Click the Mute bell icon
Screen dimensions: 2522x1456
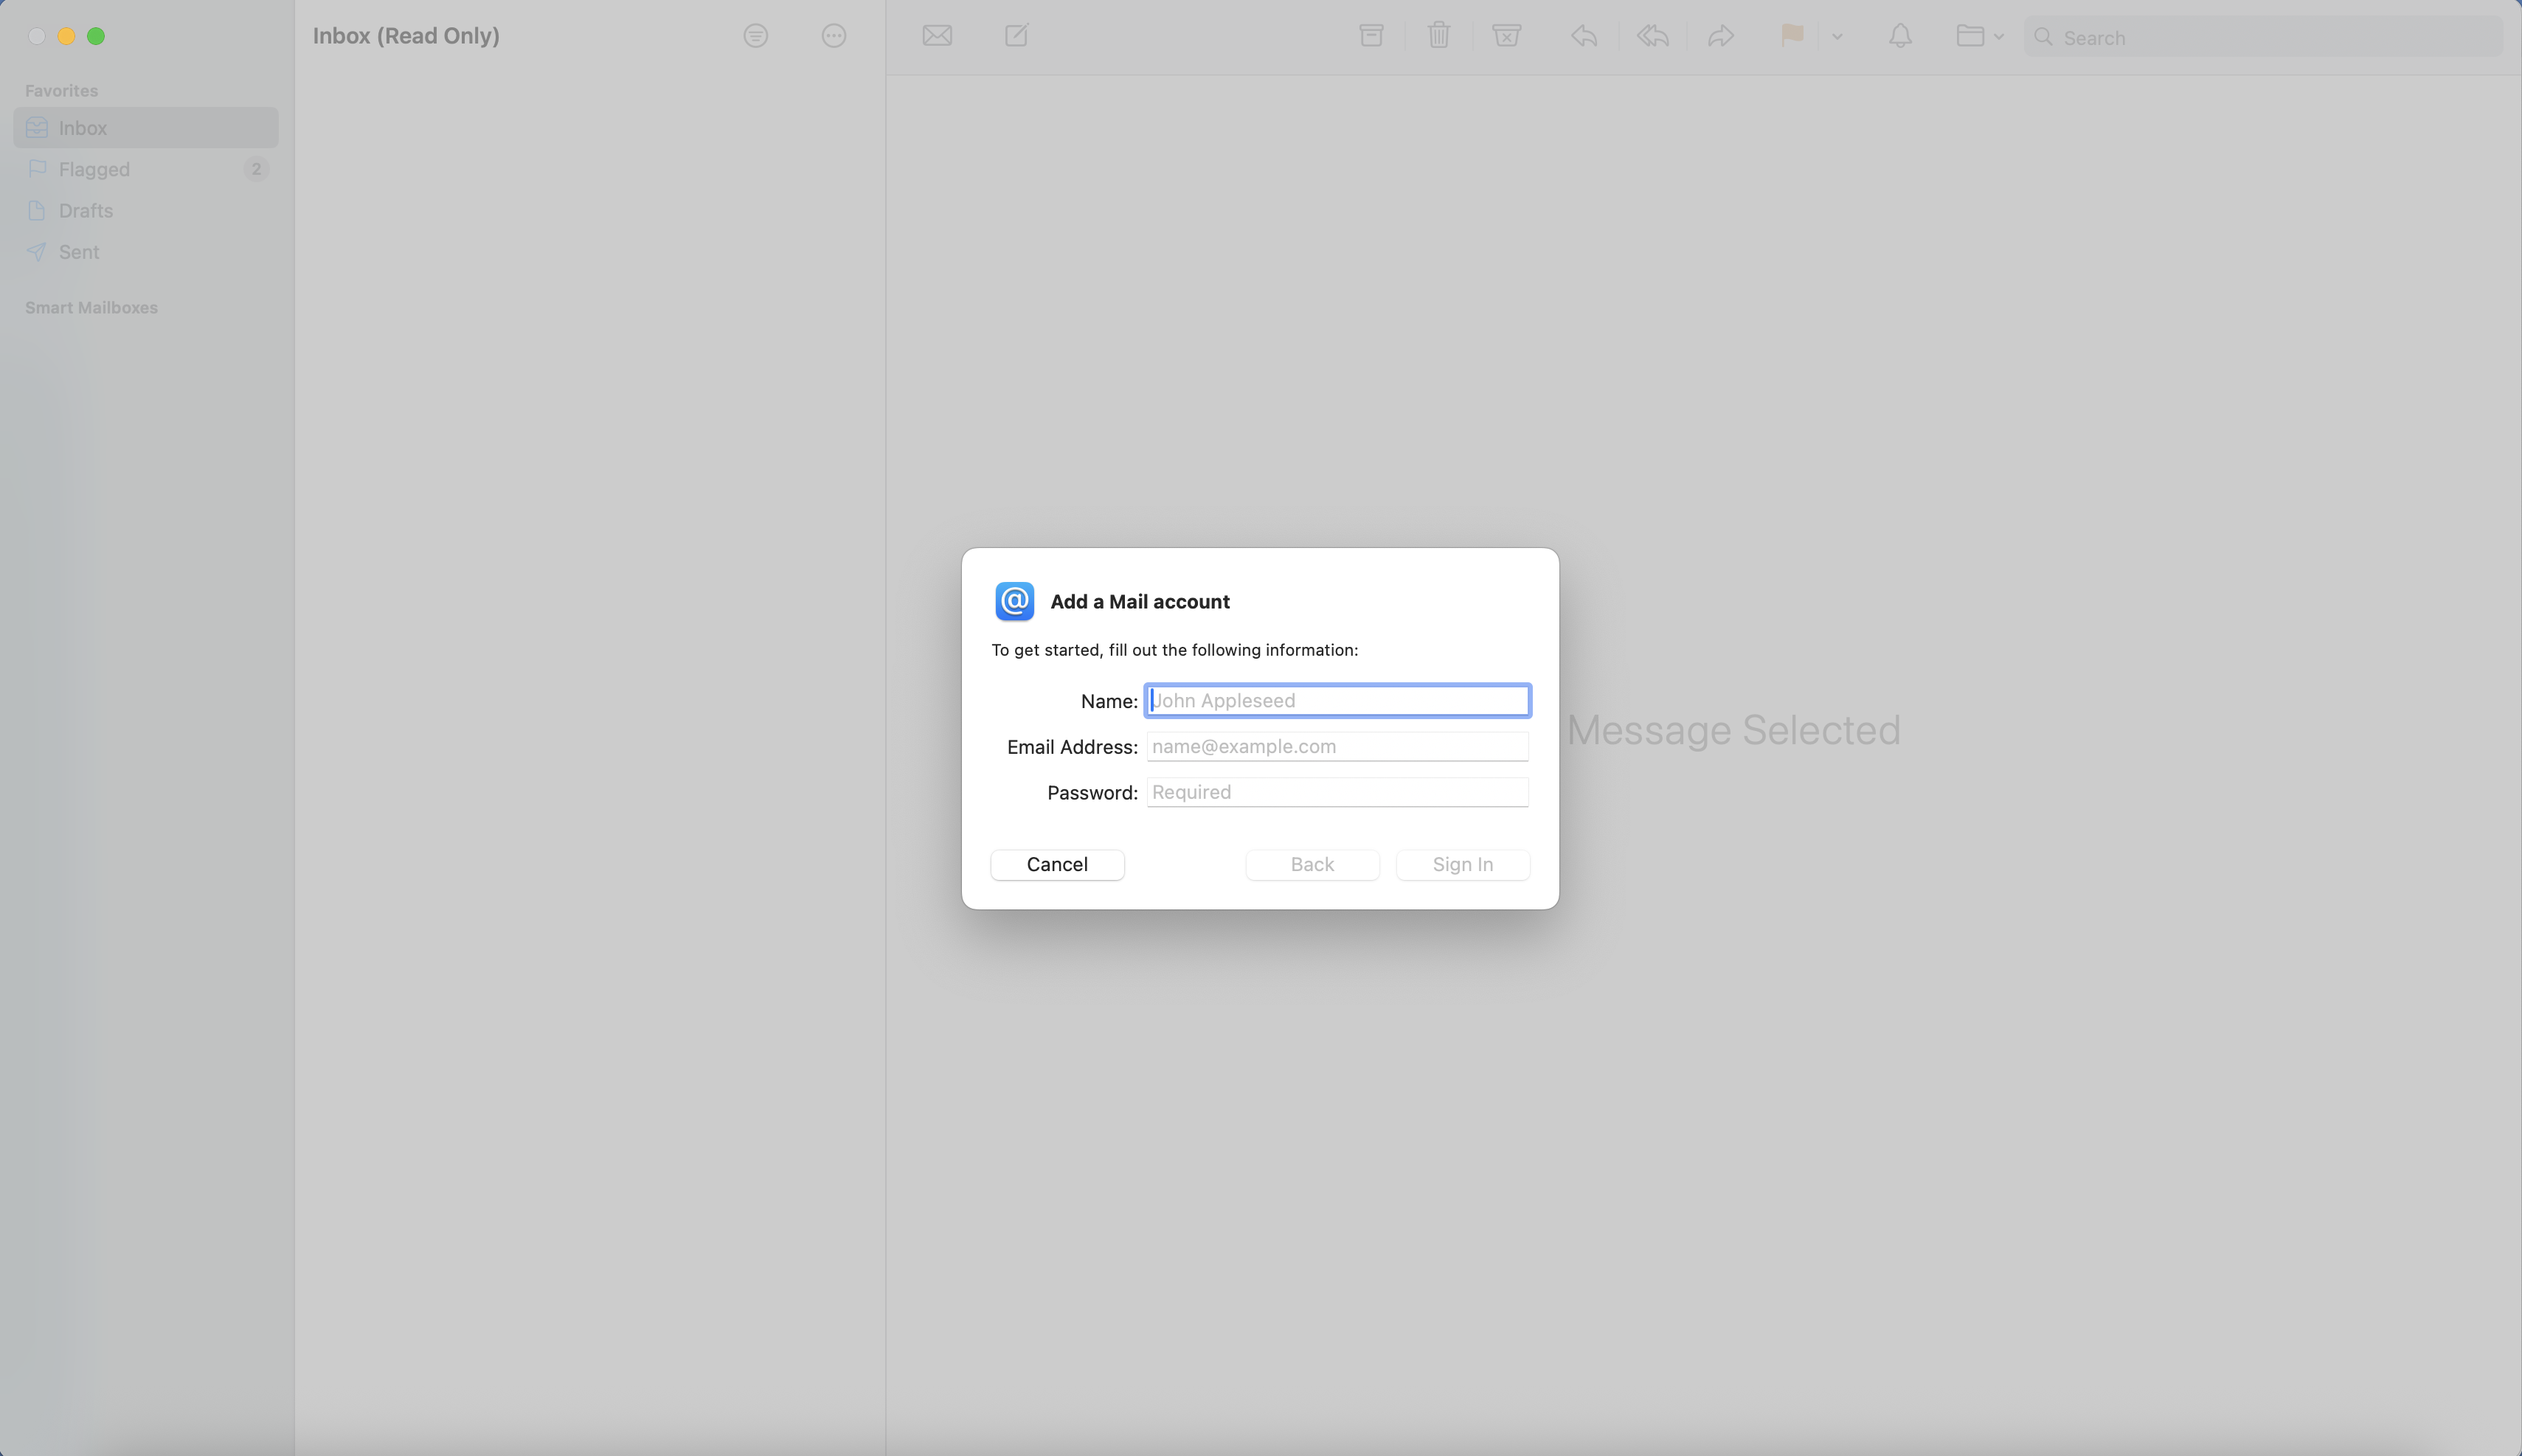1900,36
